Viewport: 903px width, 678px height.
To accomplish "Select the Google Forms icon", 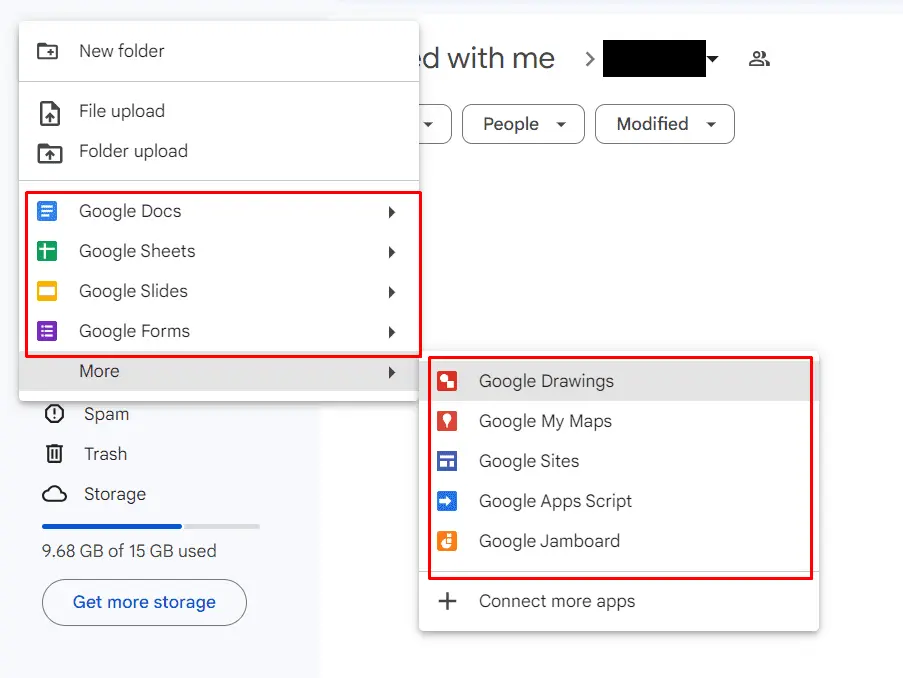I will click(x=47, y=331).
